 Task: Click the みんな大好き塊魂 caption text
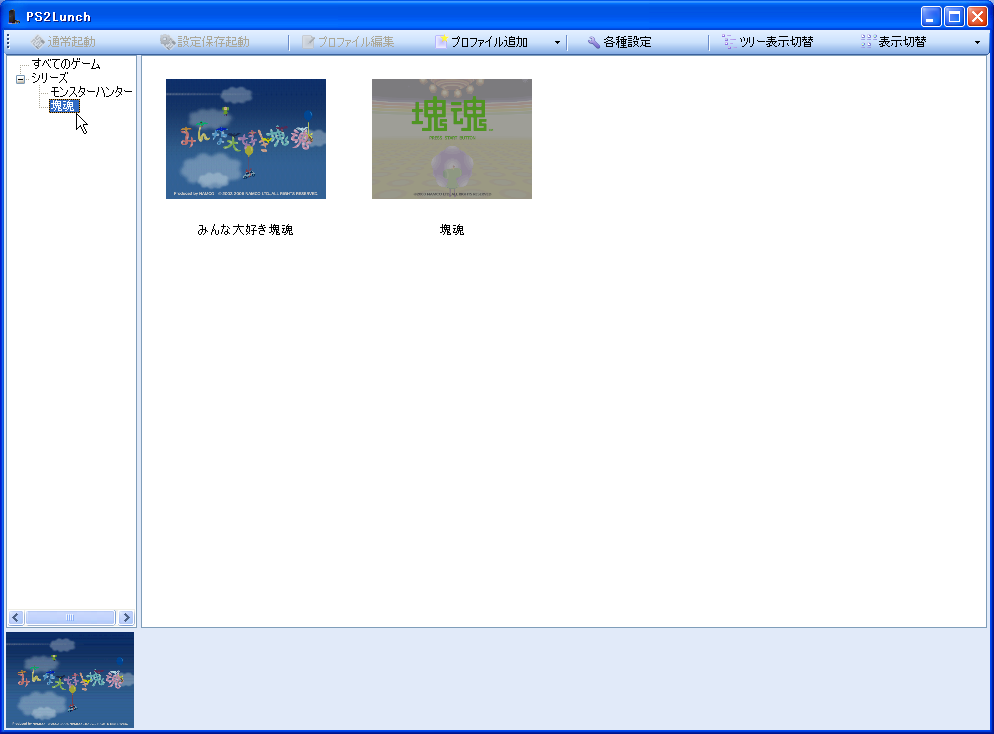(x=245, y=230)
